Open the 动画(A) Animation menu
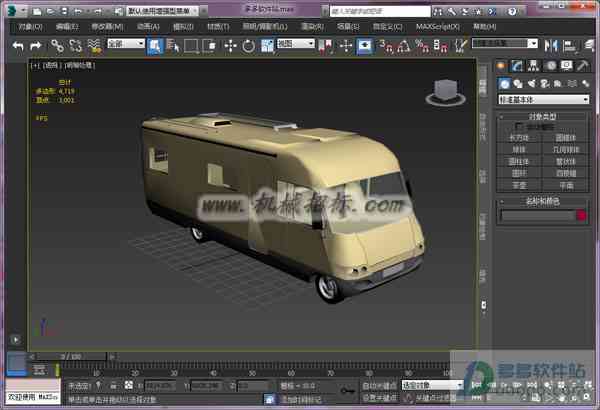Image resolution: width=600 pixels, height=410 pixels. click(x=148, y=27)
